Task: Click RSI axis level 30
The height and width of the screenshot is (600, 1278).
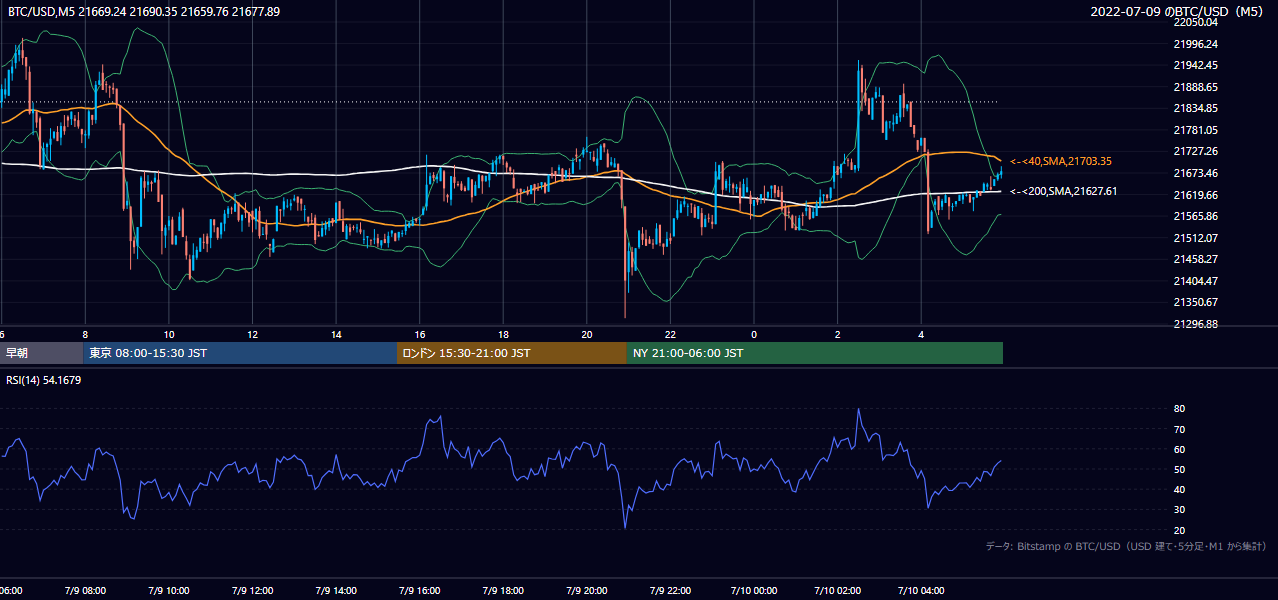Action: [1179, 510]
